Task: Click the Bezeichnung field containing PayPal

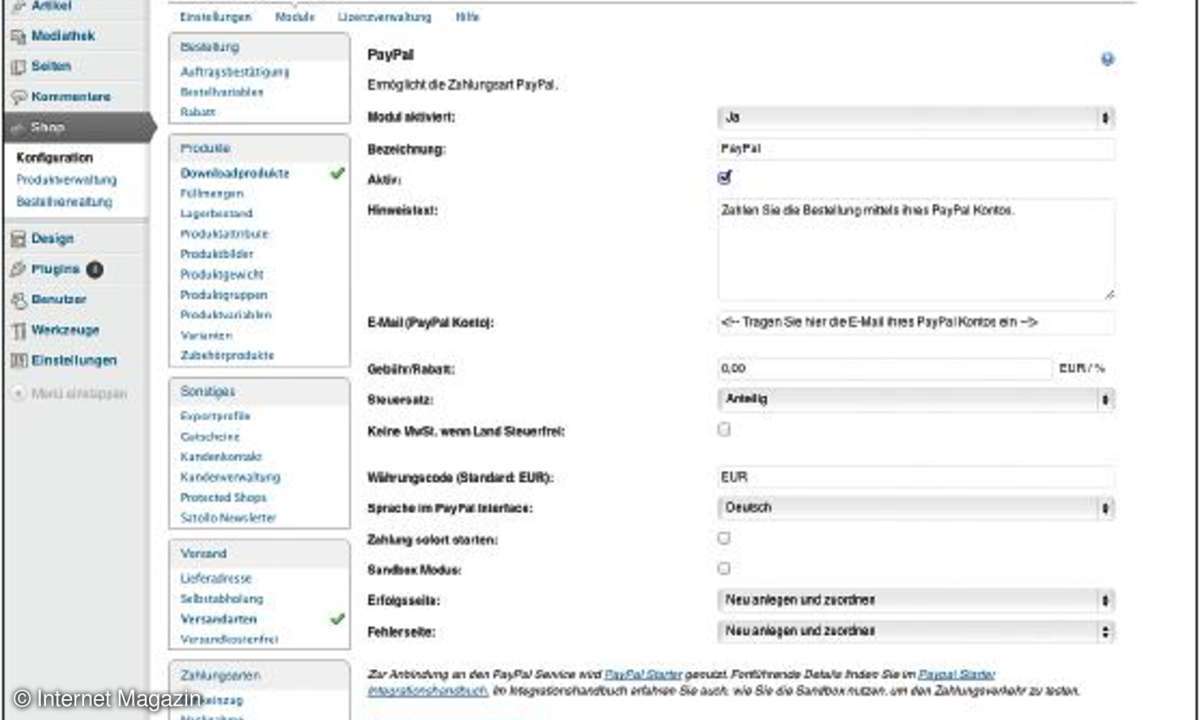Action: 916,149
